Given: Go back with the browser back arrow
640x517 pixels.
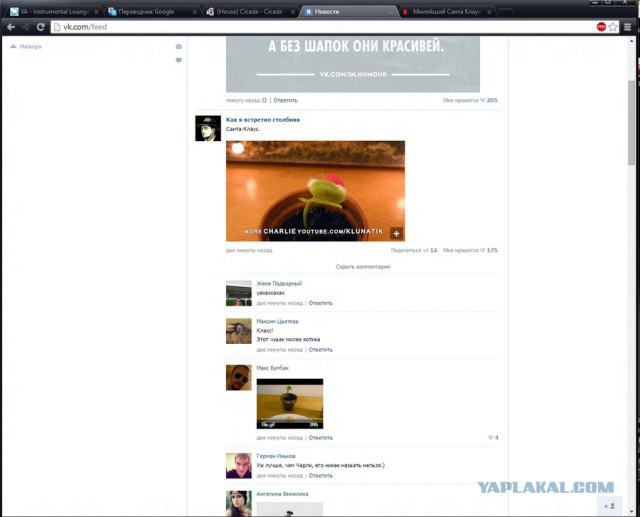Looking at the screenshot, I should pyautogui.click(x=11, y=27).
